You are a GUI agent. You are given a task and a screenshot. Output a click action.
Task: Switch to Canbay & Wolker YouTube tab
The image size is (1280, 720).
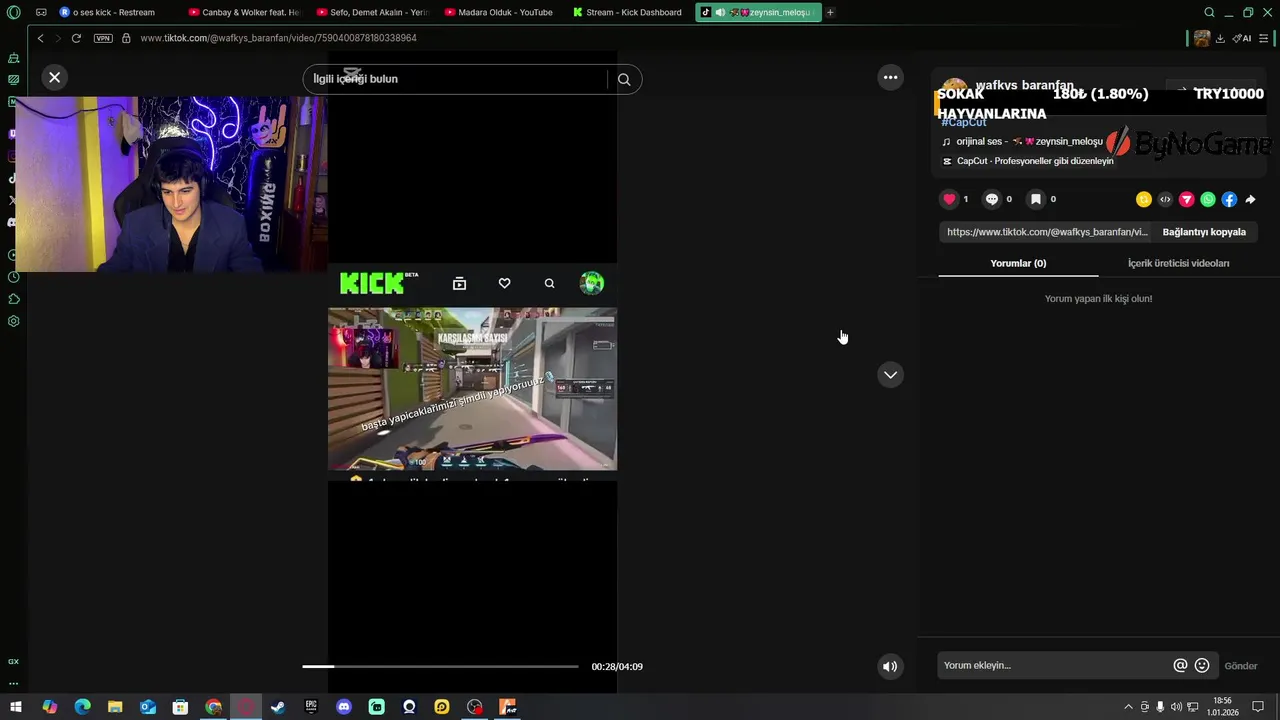243,12
